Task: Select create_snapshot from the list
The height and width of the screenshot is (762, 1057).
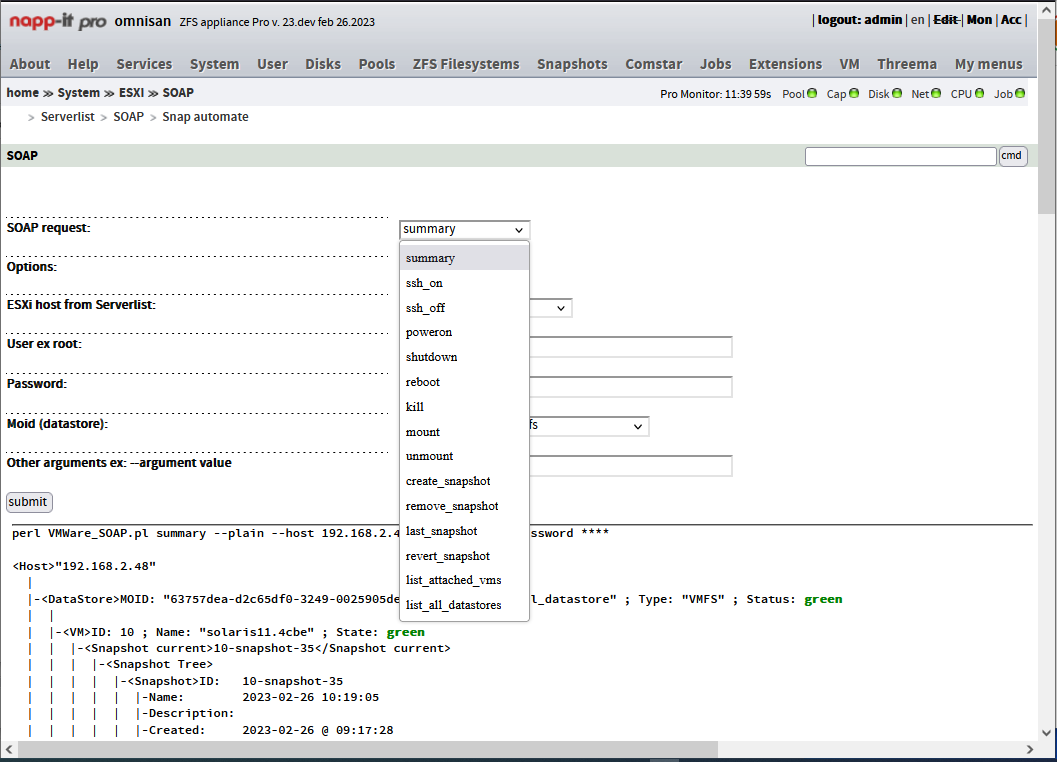Action: (x=447, y=481)
